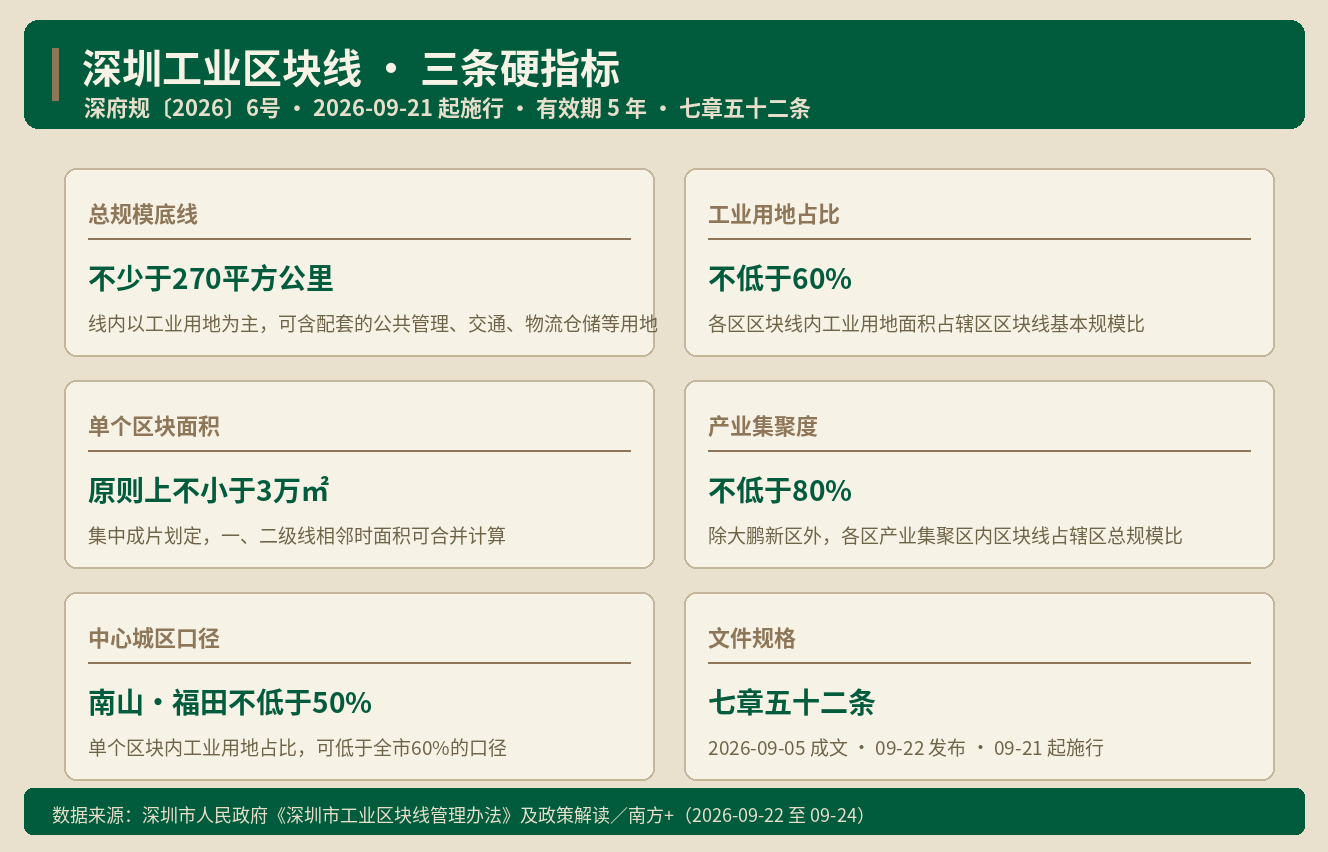The width and height of the screenshot is (1328, 852).
Task: Click the description 单个区块内工业用地占比
Action: click(297, 748)
